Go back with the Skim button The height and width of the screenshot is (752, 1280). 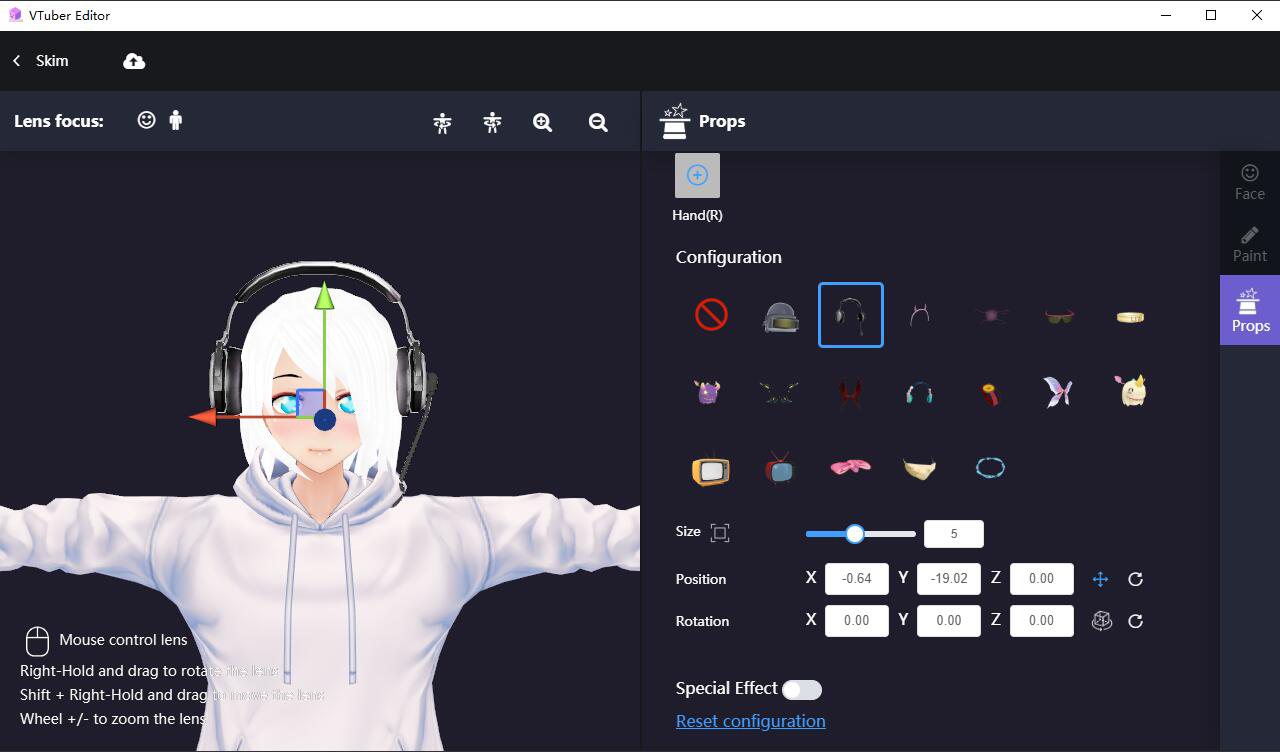pos(41,61)
